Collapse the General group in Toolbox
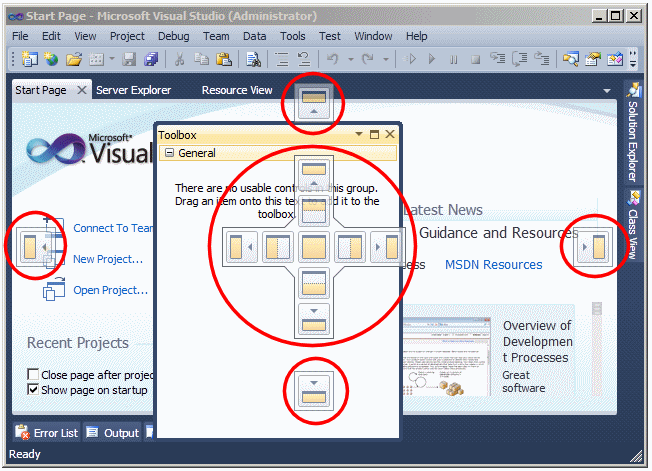The width and height of the screenshot is (652, 471). (x=169, y=153)
